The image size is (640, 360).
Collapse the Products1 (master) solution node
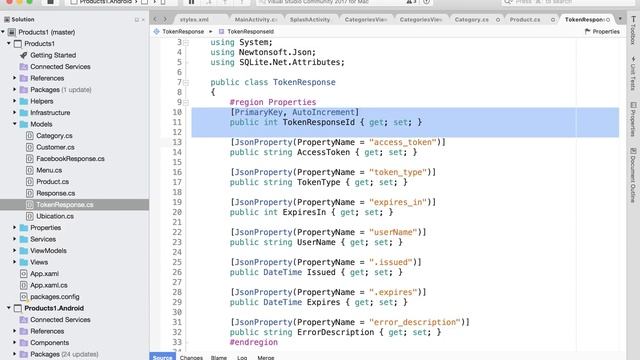3,32
